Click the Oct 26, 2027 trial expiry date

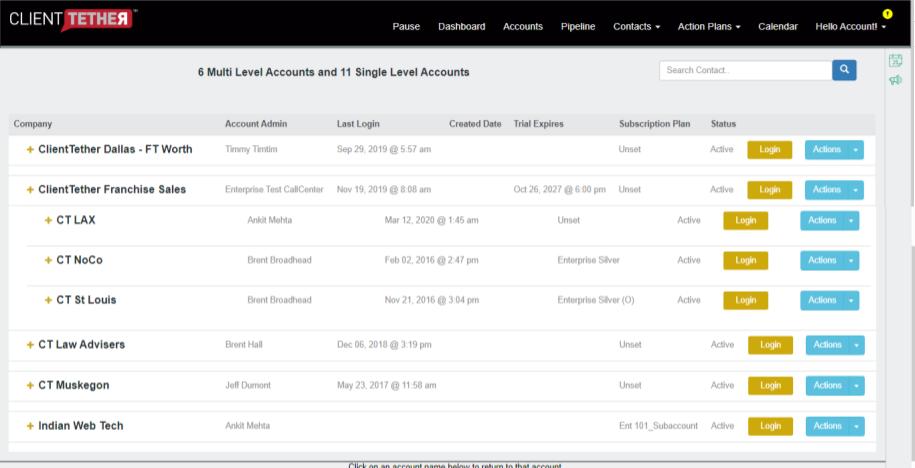[x=560, y=190]
